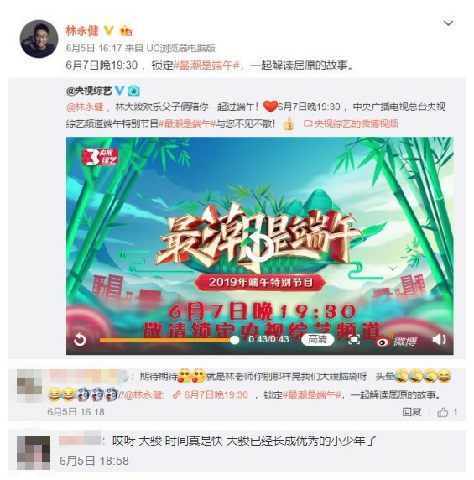Change video quality via 高清 button
This screenshot has width=474, height=480.
pyautogui.click(x=317, y=339)
